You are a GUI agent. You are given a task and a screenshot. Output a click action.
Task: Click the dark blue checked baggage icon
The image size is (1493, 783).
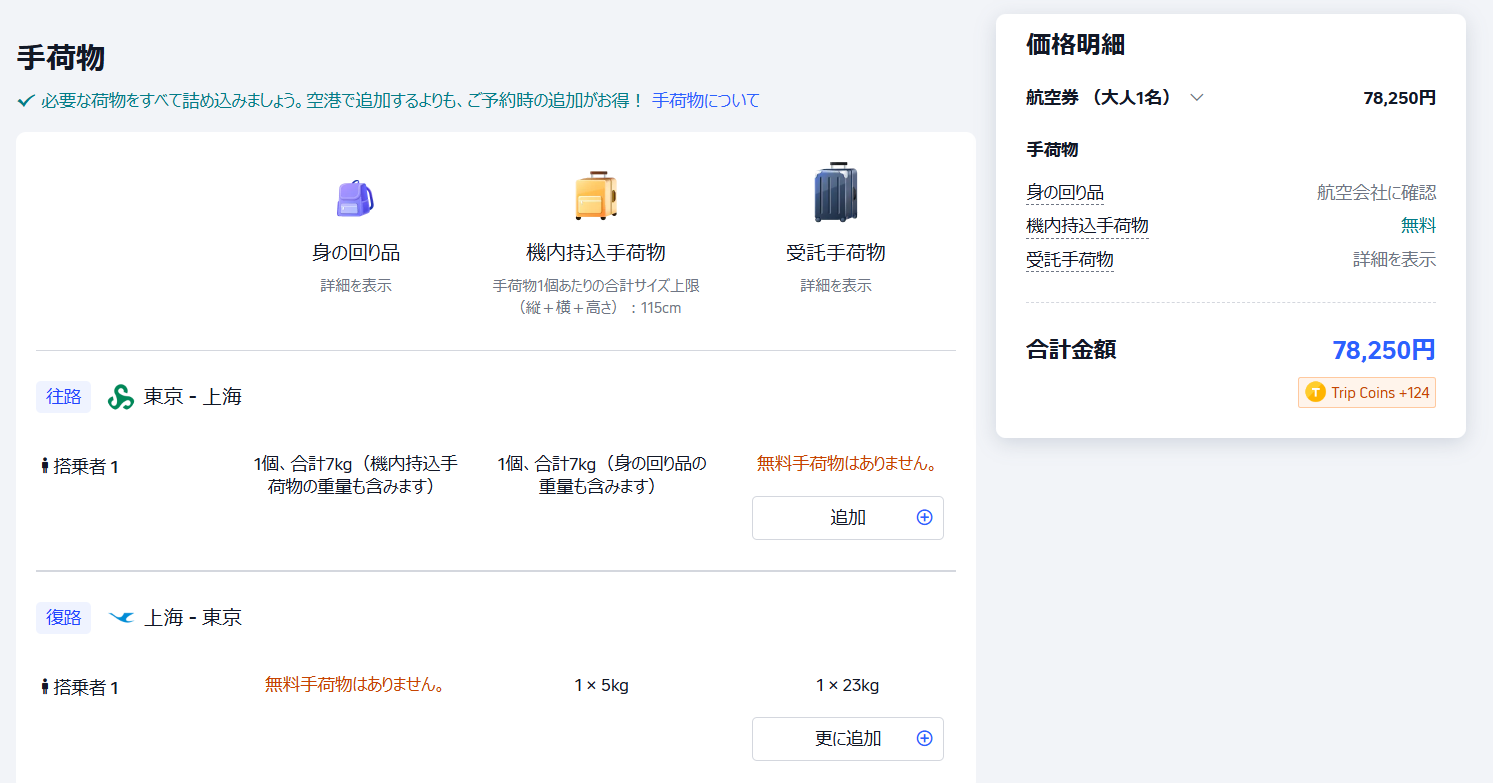[835, 193]
